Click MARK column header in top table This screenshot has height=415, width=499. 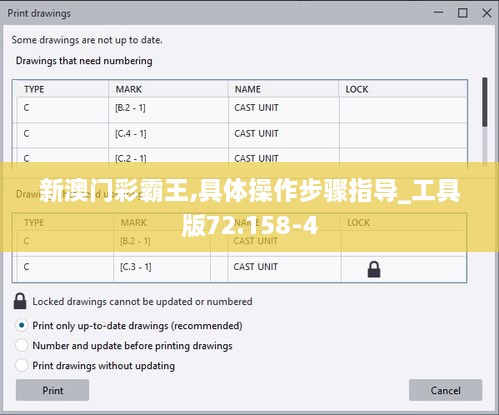[x=129, y=89]
